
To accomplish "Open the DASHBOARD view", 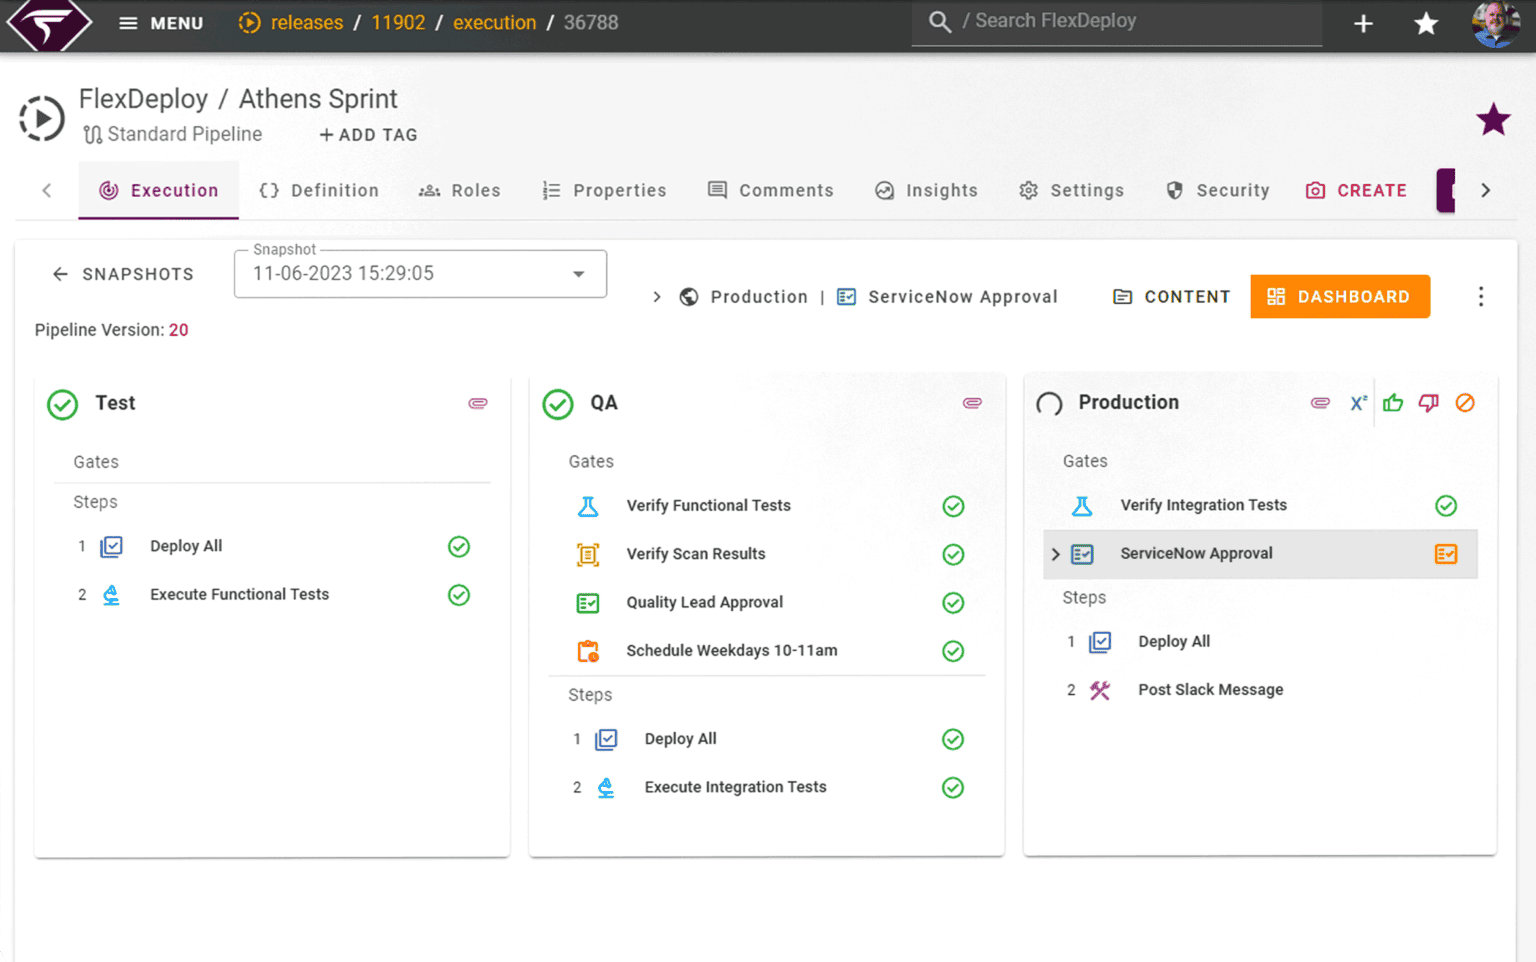I will [x=1340, y=297].
